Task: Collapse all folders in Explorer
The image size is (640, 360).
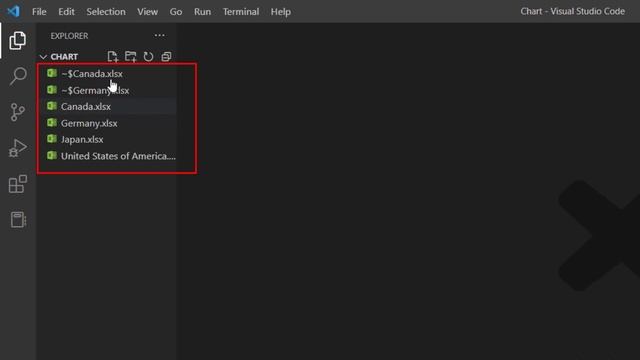Action: tap(166, 57)
